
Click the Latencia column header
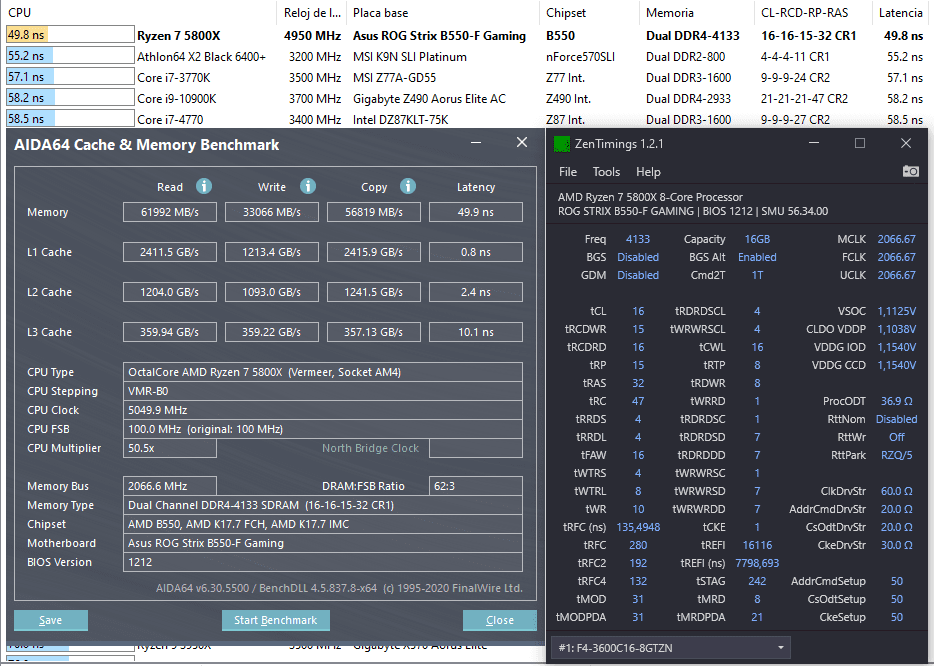click(x=901, y=13)
